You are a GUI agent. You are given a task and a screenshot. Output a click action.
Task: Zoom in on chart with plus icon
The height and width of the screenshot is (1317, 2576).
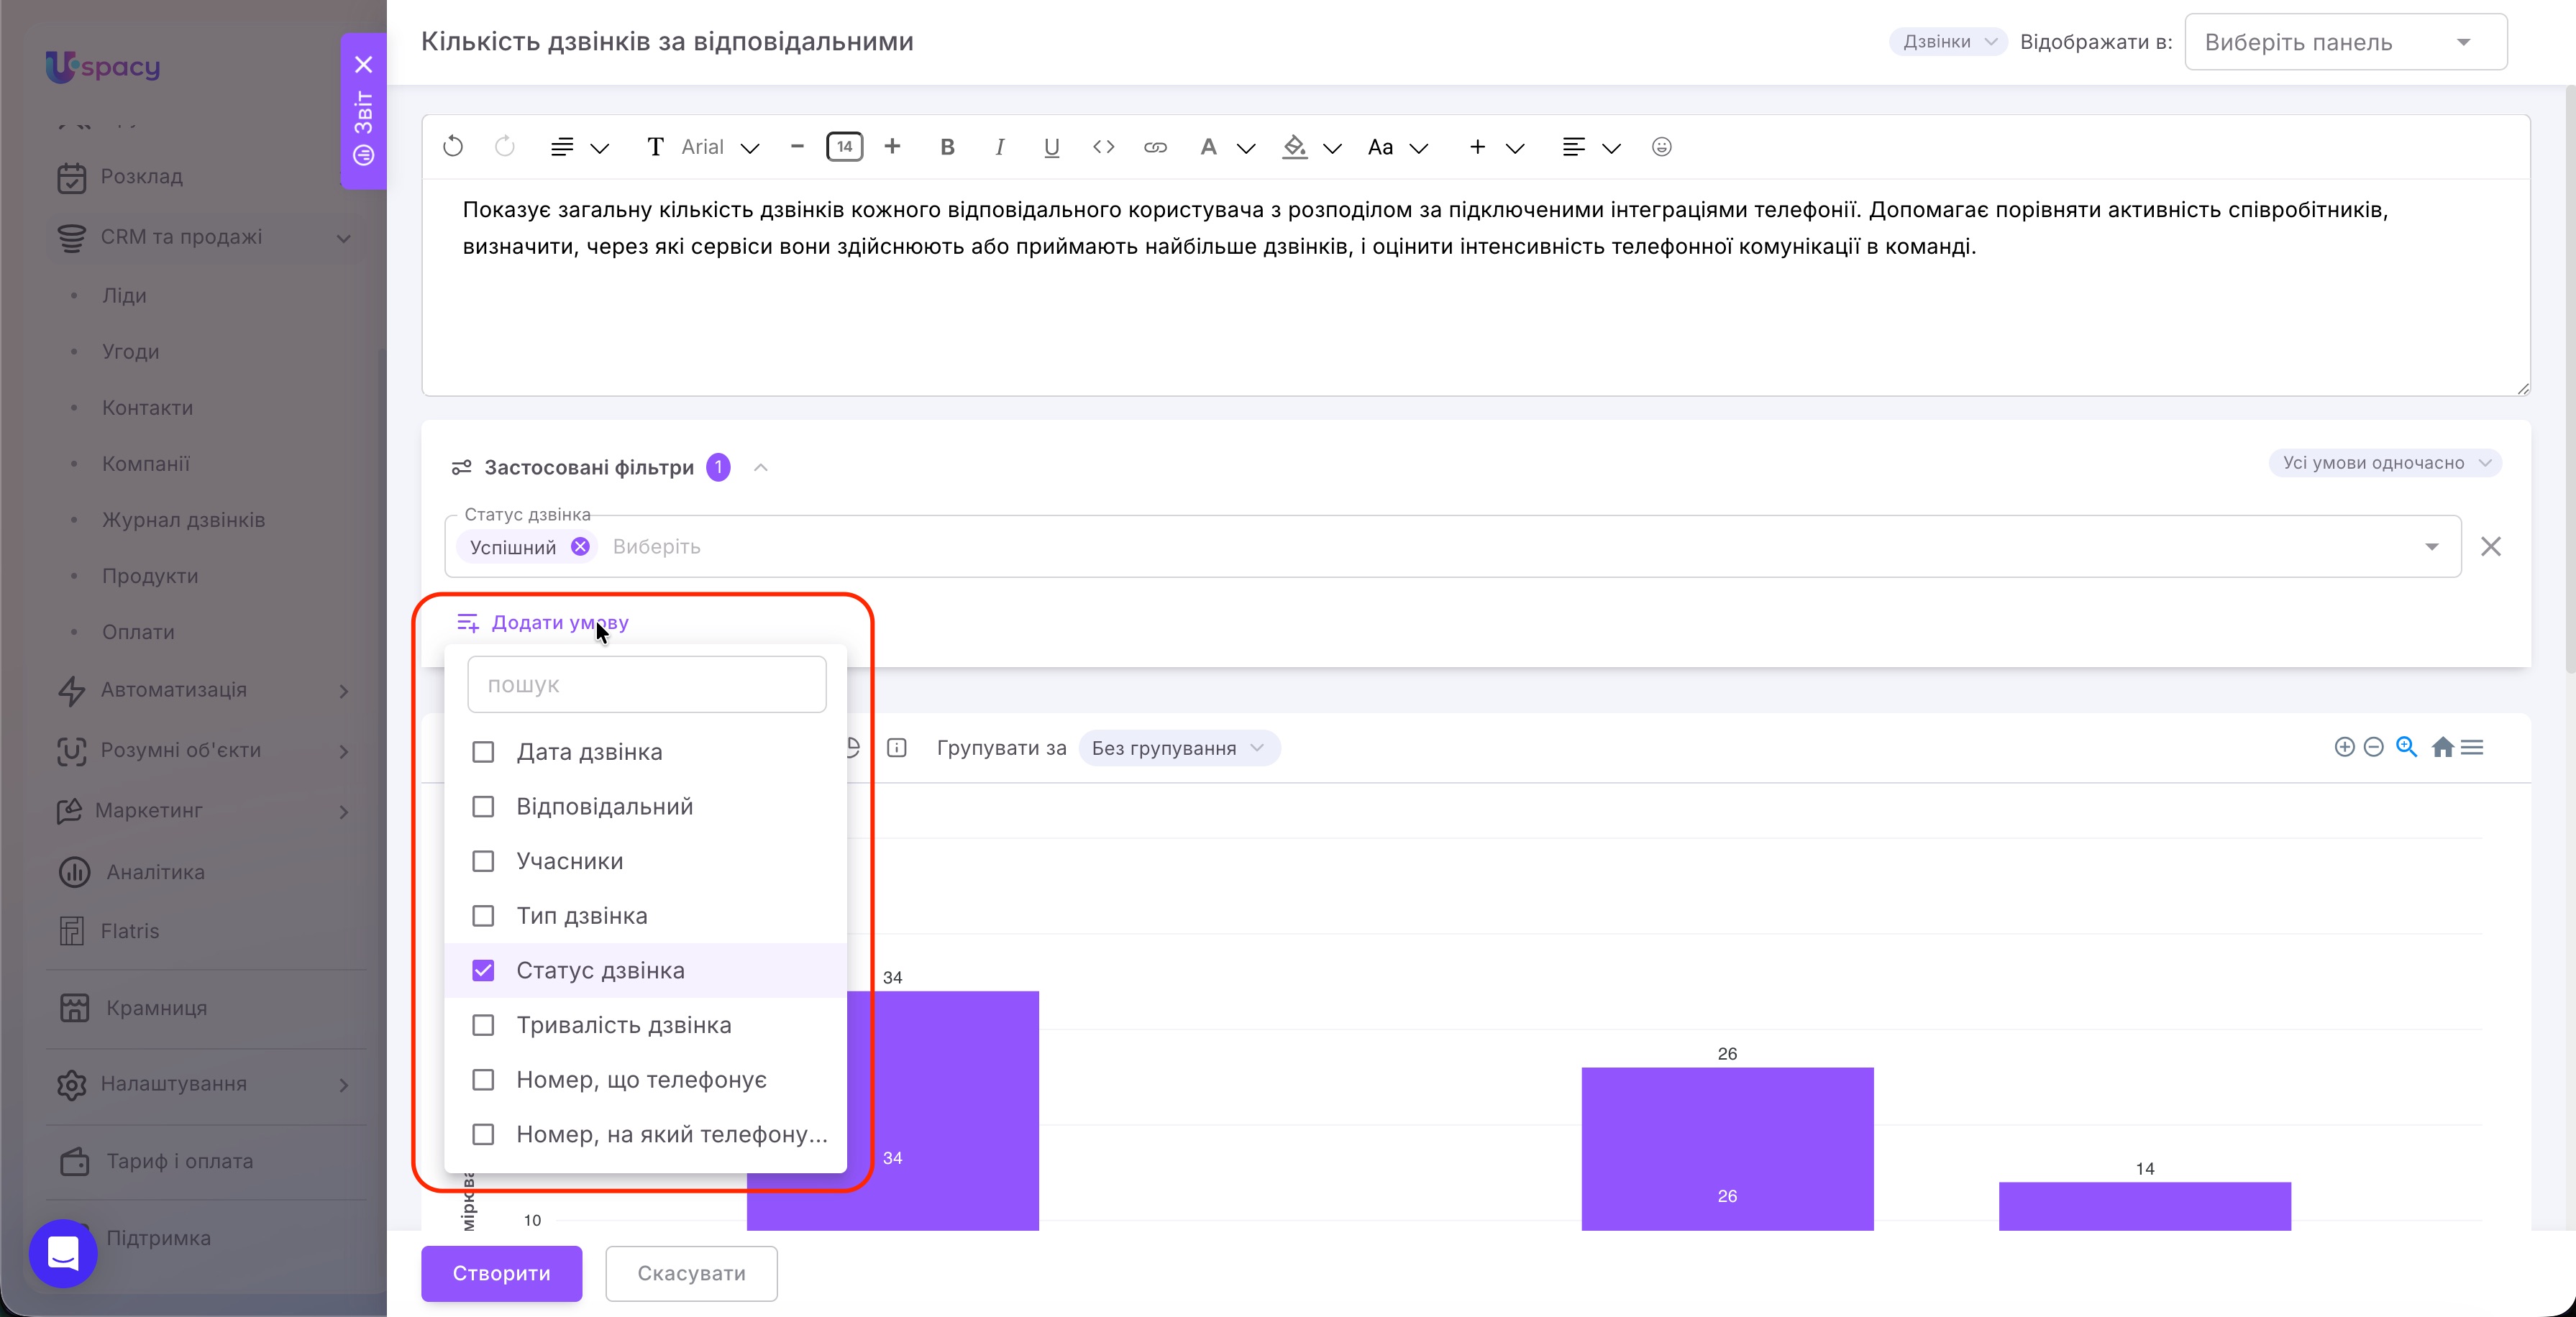2344,747
